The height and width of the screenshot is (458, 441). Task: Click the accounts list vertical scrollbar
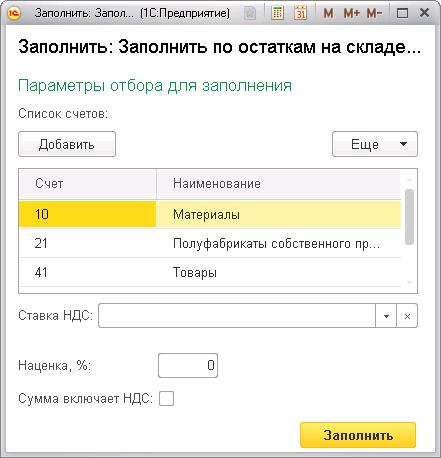(x=409, y=231)
